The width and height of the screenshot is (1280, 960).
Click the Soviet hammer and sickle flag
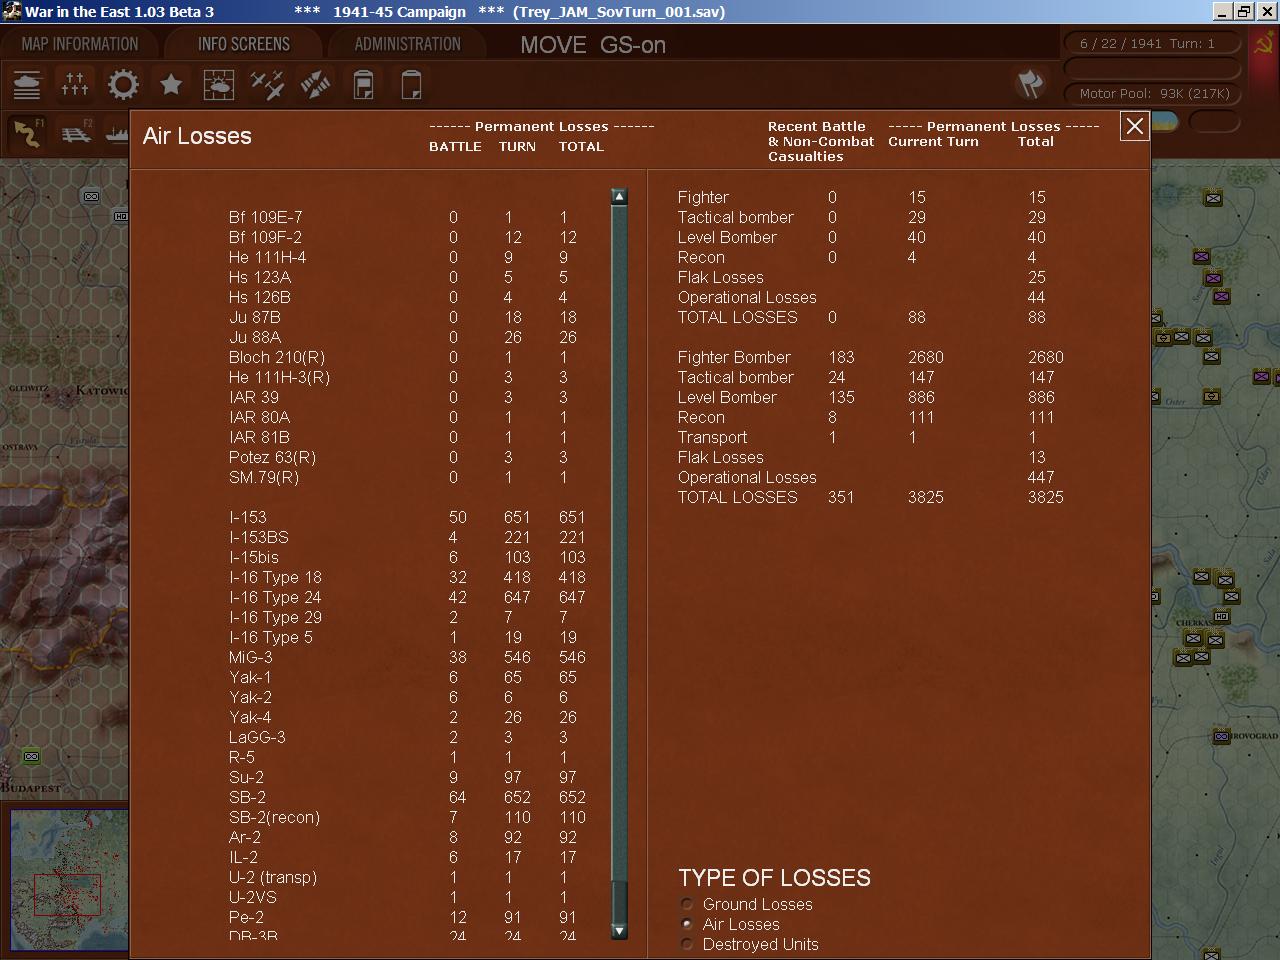(x=1263, y=44)
